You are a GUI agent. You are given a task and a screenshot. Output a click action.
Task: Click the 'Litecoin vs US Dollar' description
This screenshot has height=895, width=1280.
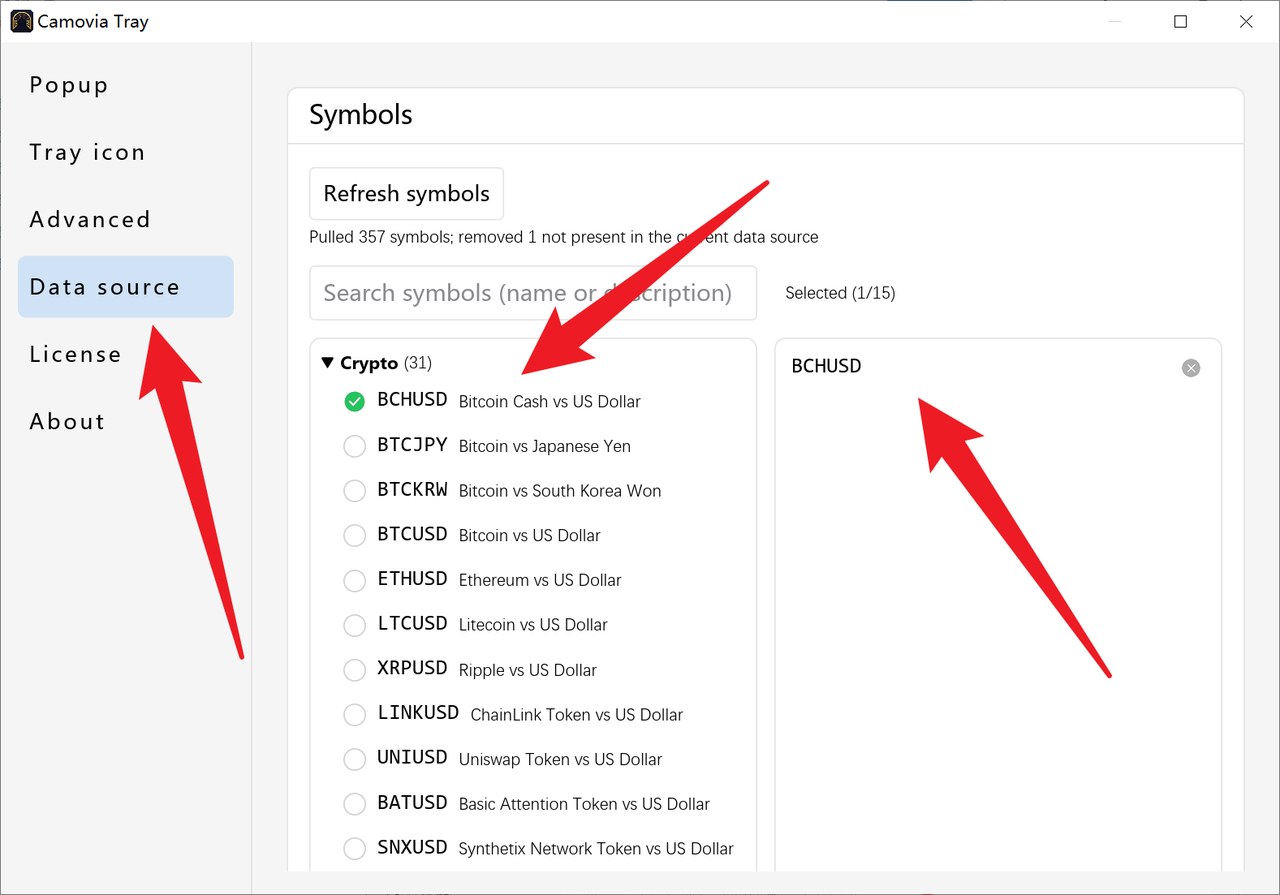pyautogui.click(x=533, y=625)
